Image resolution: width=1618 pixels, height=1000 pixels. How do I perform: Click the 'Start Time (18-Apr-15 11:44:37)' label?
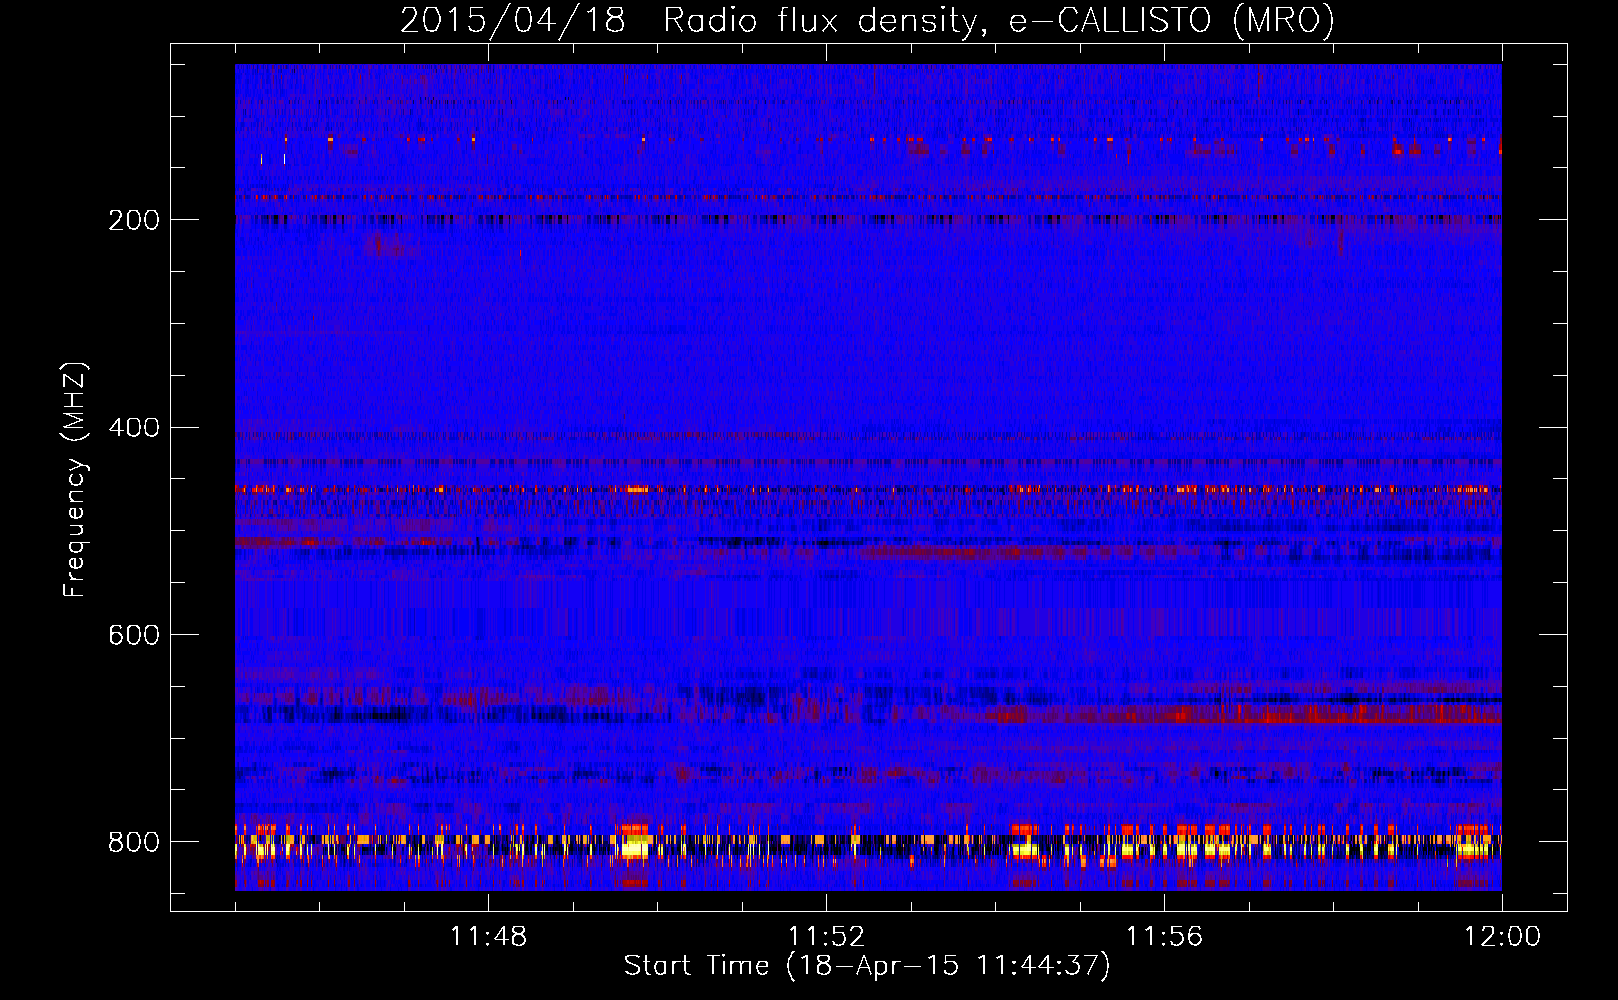coord(867,966)
